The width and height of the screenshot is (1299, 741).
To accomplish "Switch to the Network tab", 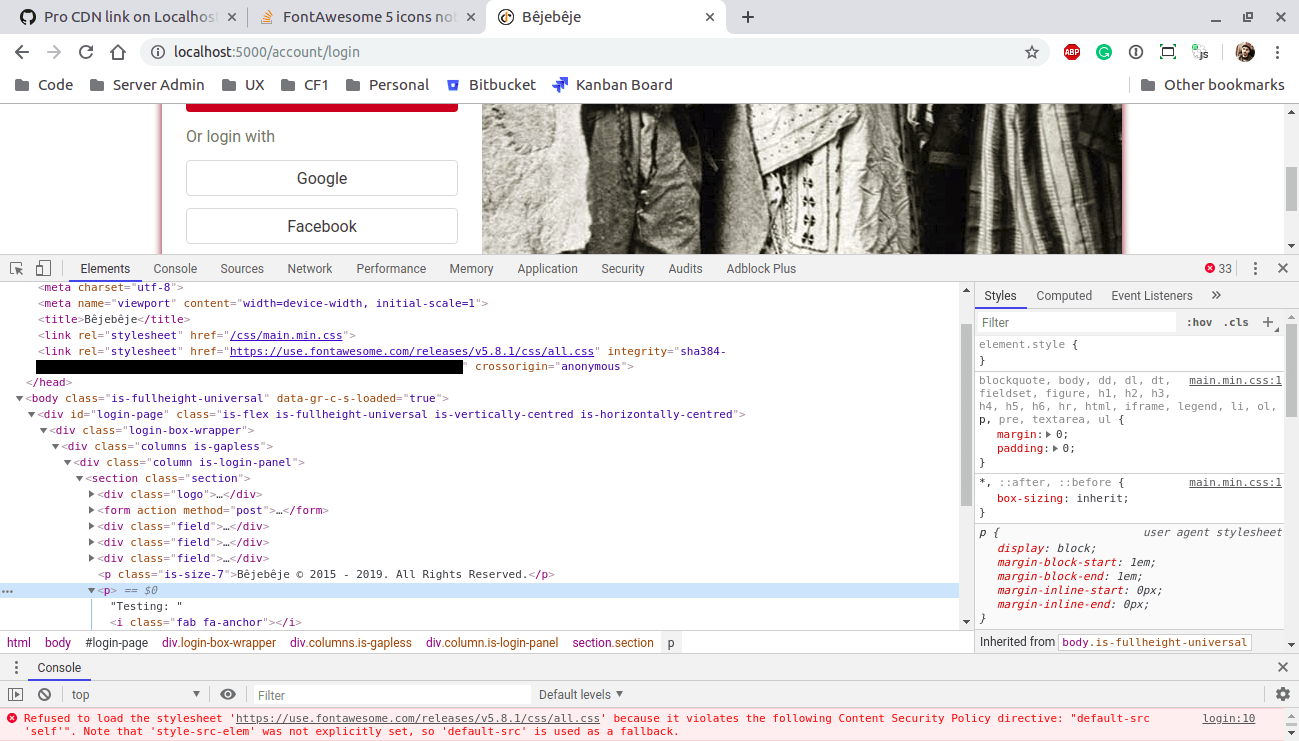I will coord(309,268).
